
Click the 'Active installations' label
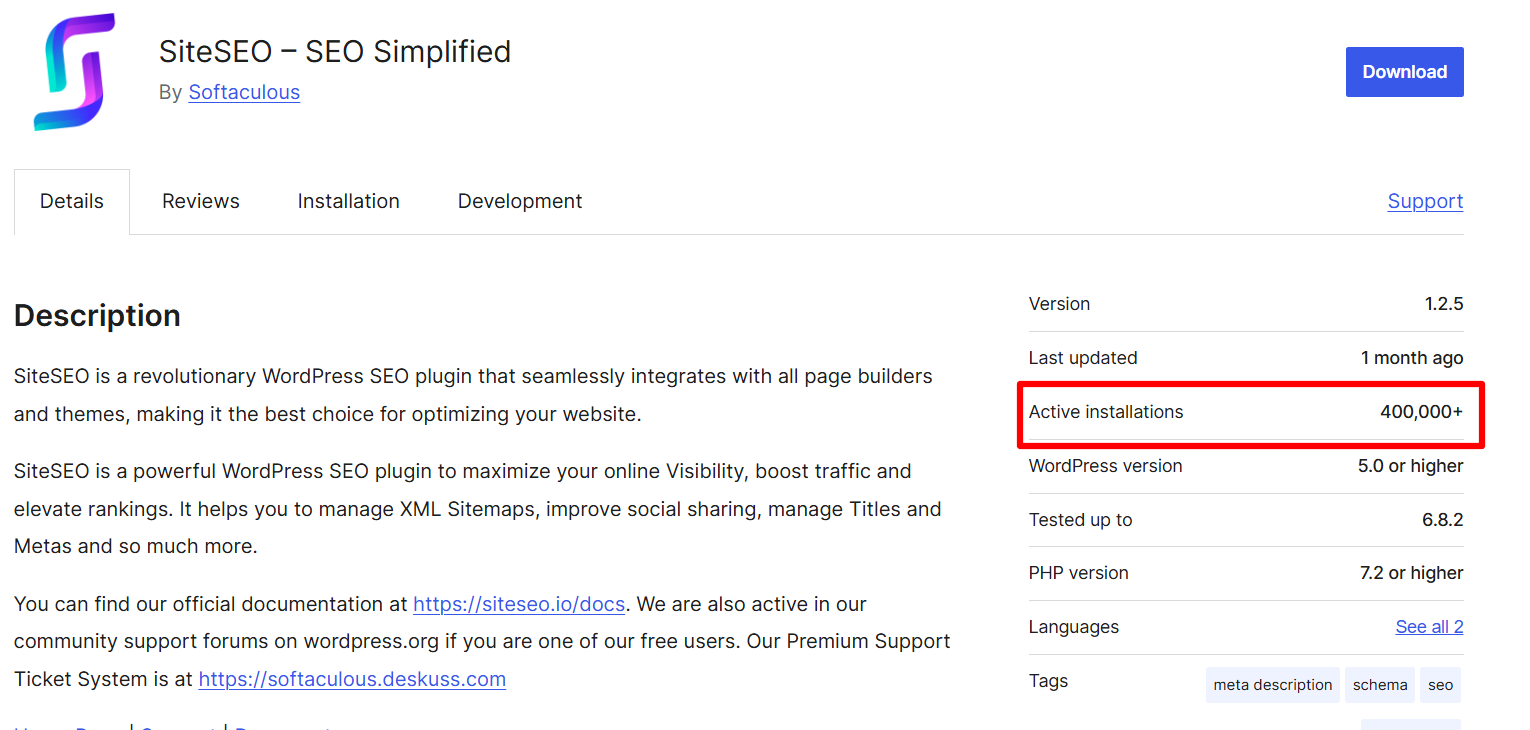click(x=1106, y=412)
